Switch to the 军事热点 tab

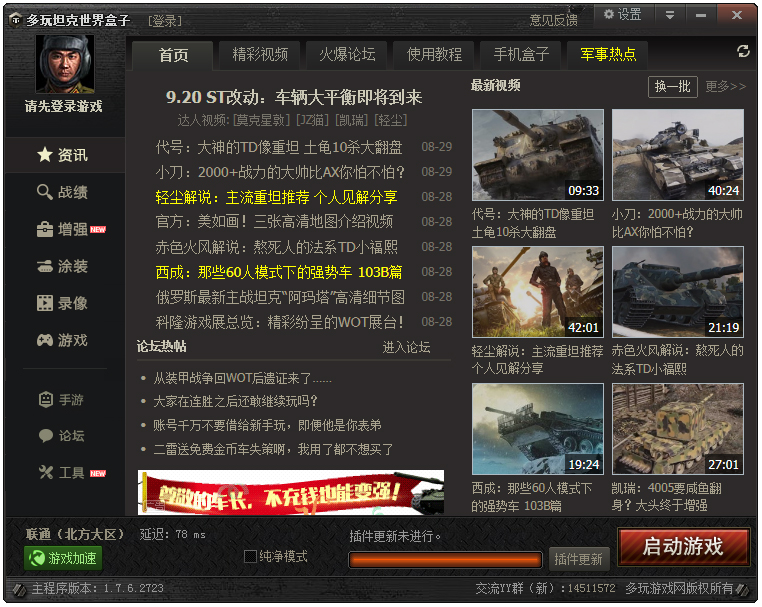click(607, 54)
